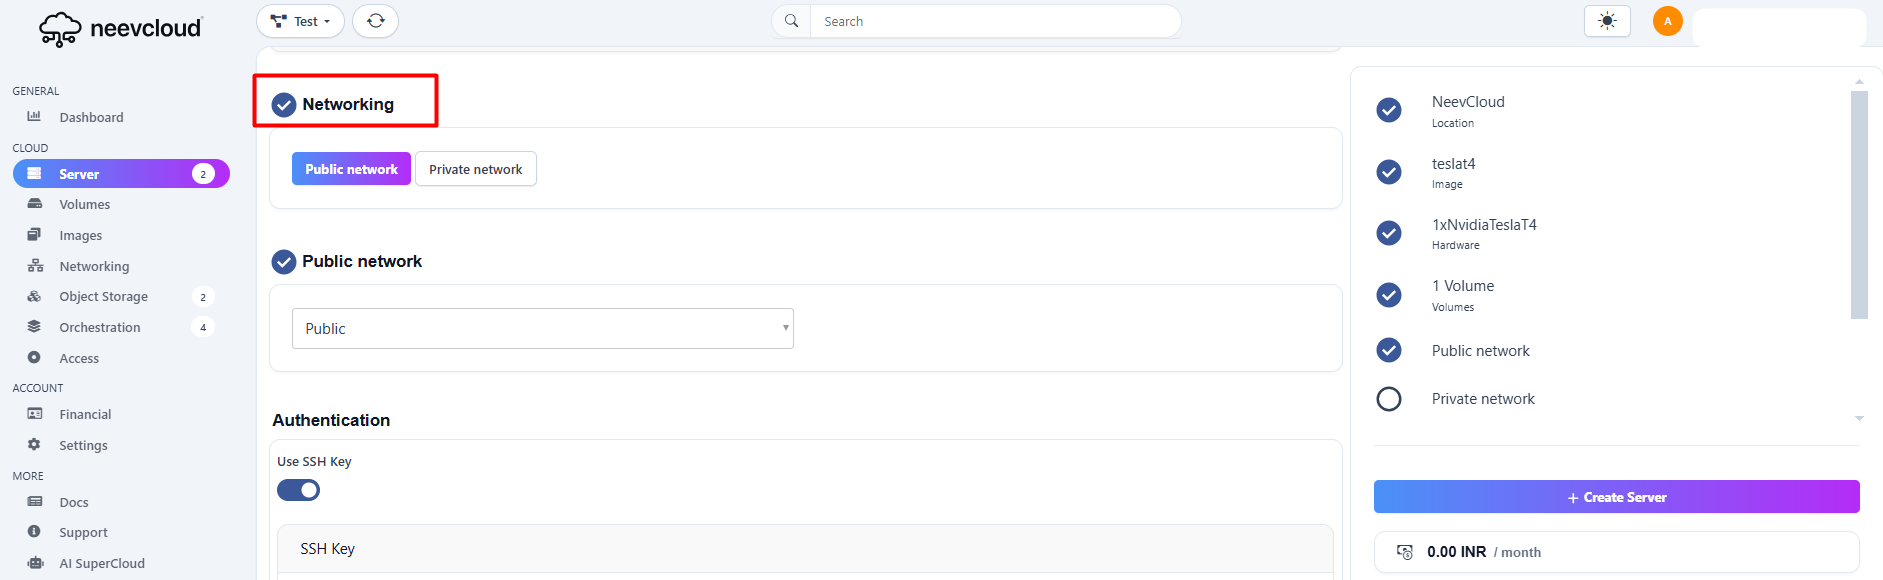Select the Public network tab
Screen dimensions: 1883x580
(x=351, y=169)
